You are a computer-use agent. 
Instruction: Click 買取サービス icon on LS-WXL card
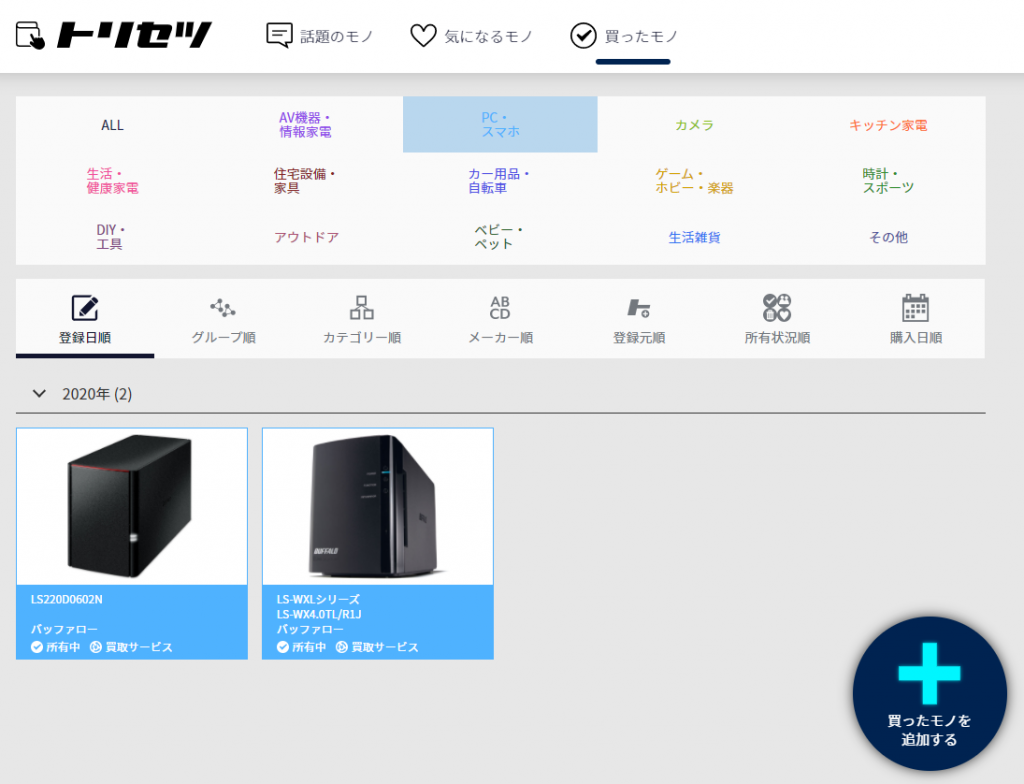[342, 647]
